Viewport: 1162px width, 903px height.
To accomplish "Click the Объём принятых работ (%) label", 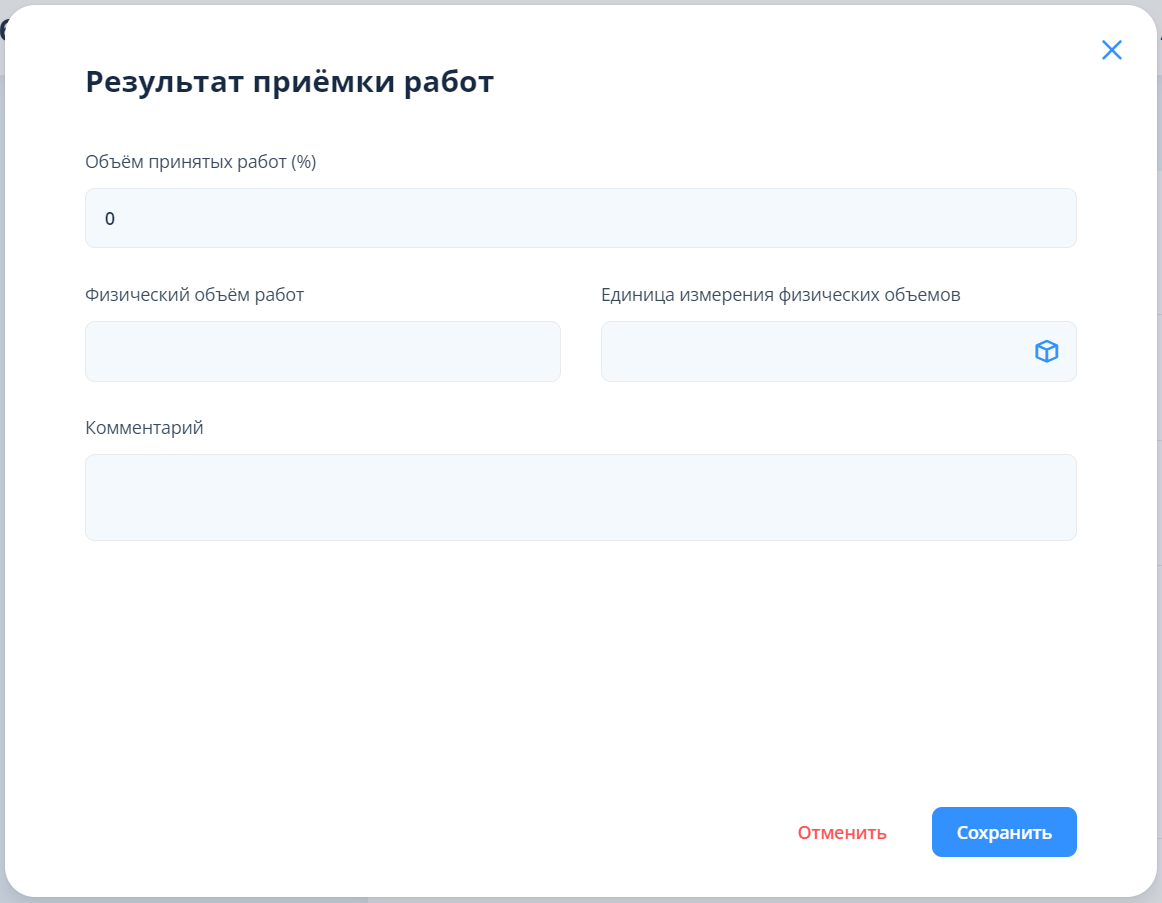I will [x=200, y=162].
